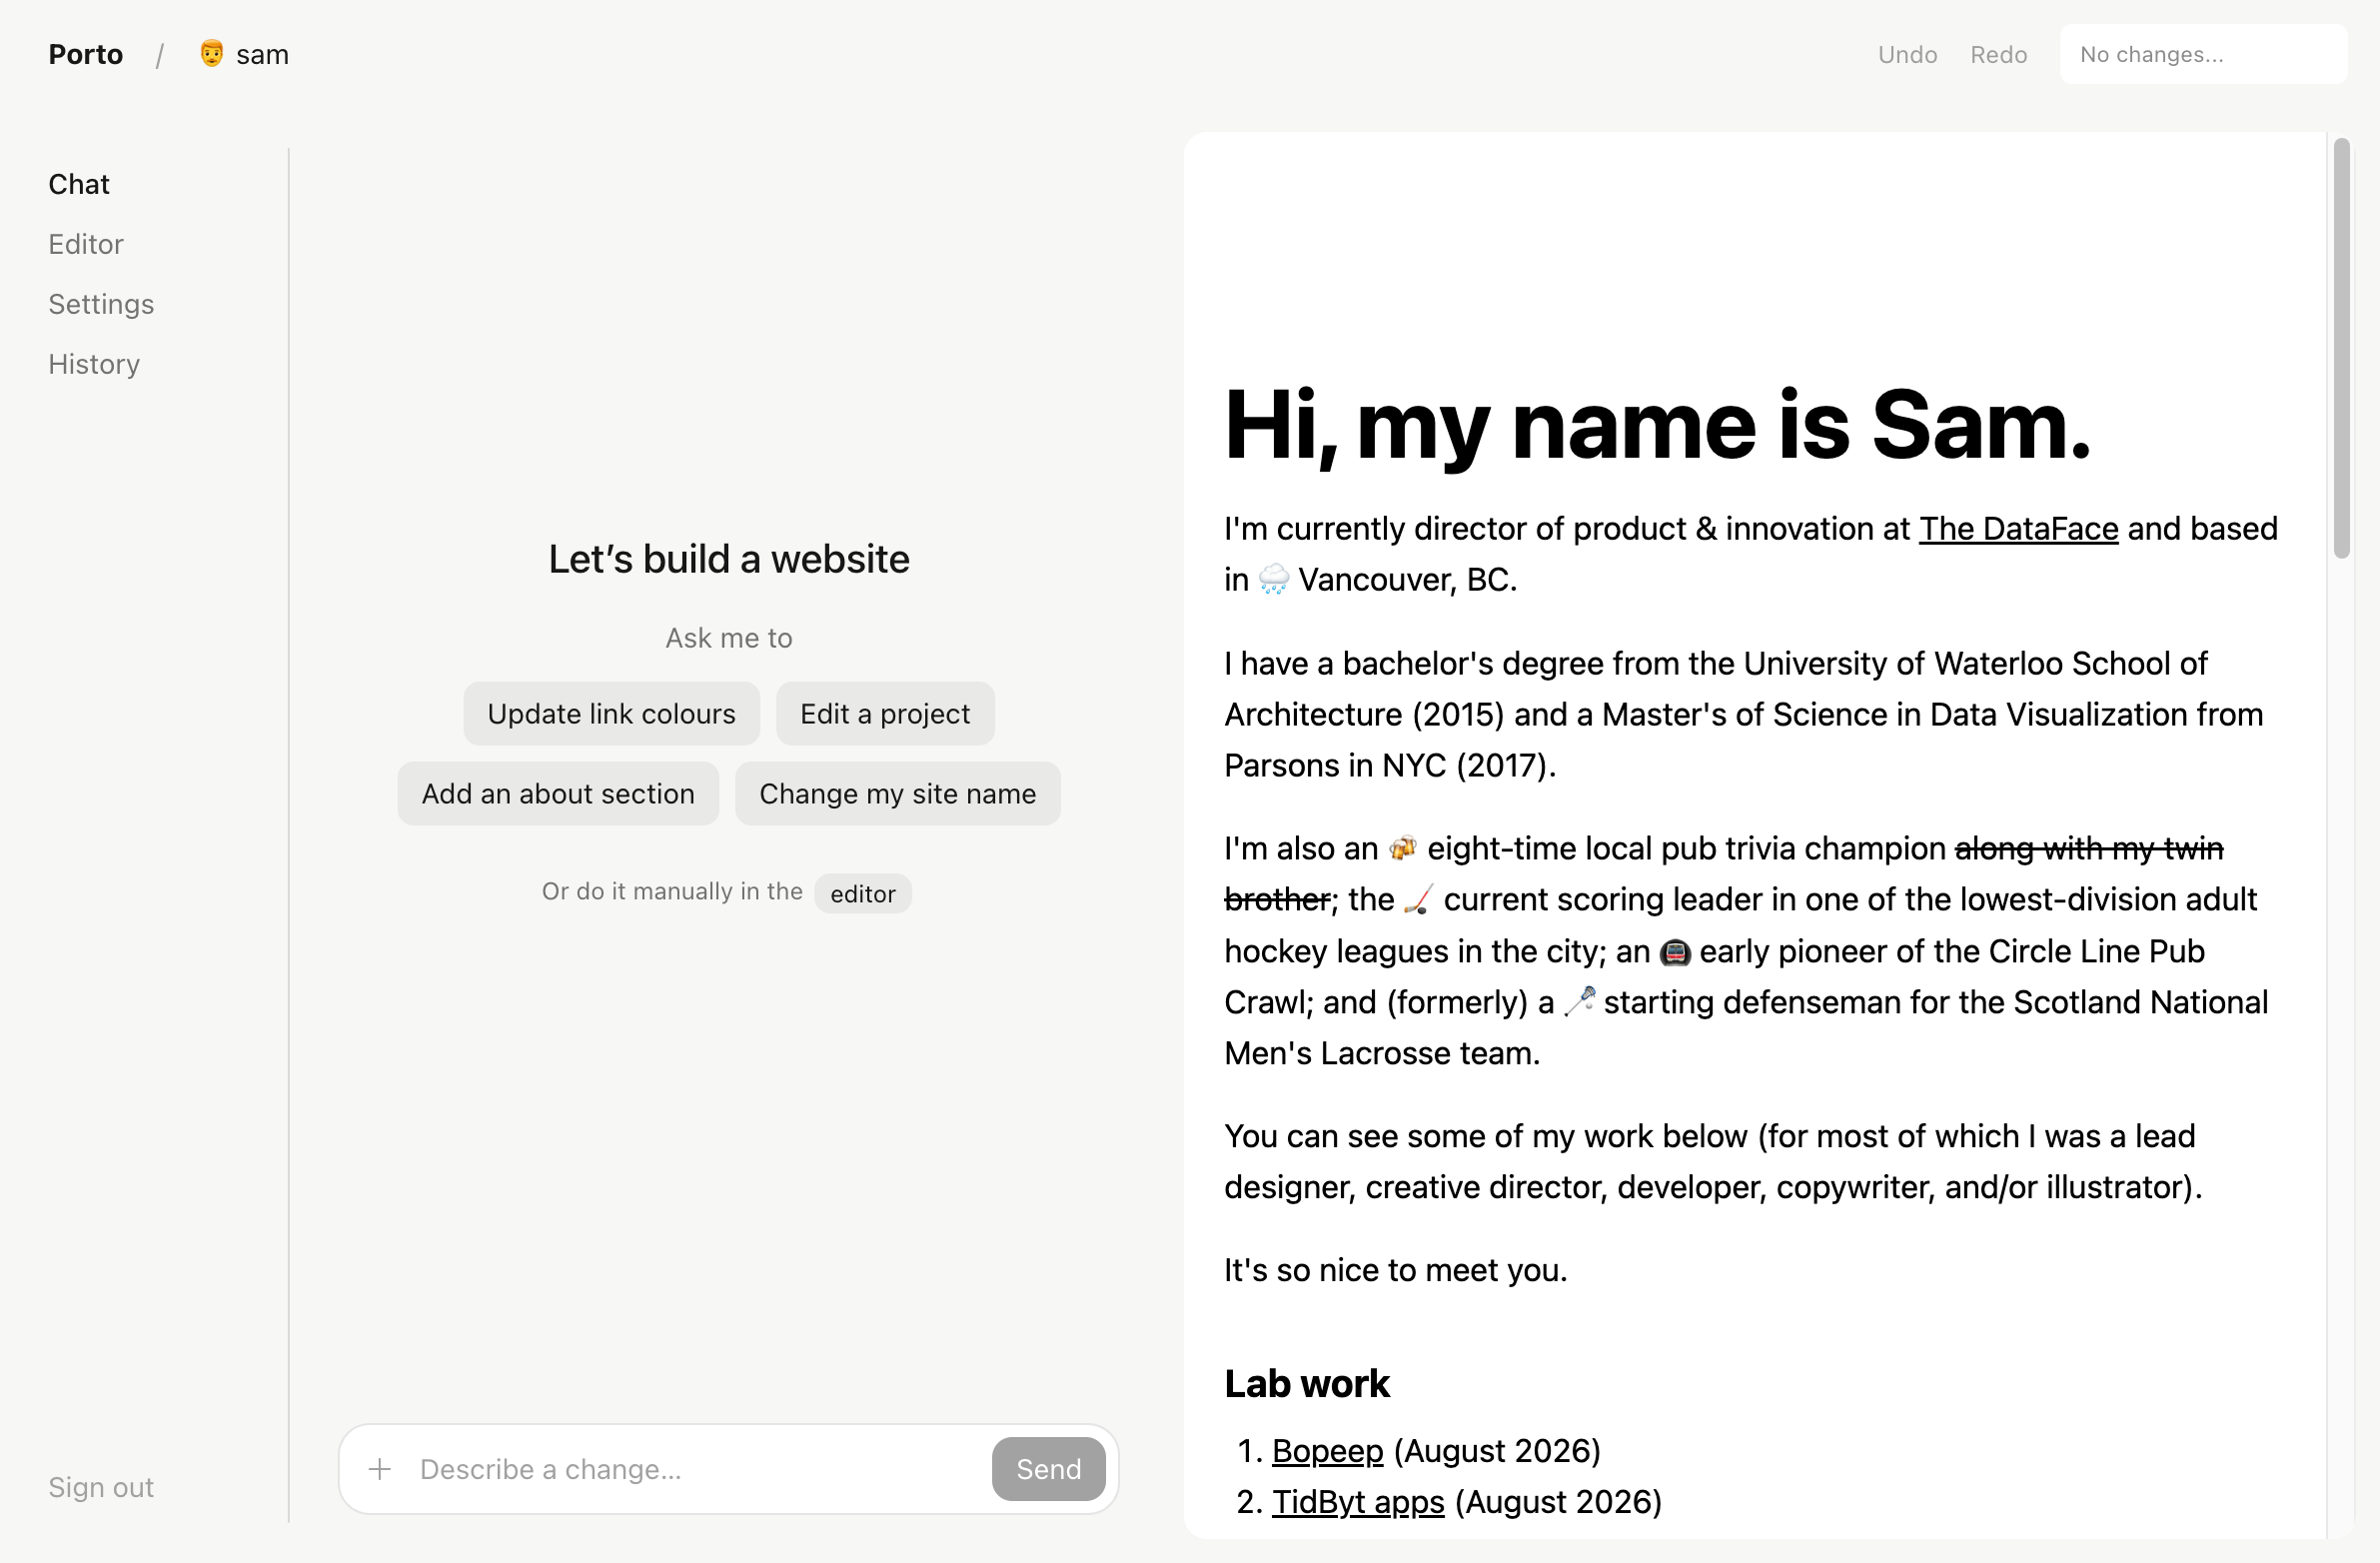The image size is (2380, 1563).
Task: Choose Add an about section suggestion
Action: pos(558,794)
